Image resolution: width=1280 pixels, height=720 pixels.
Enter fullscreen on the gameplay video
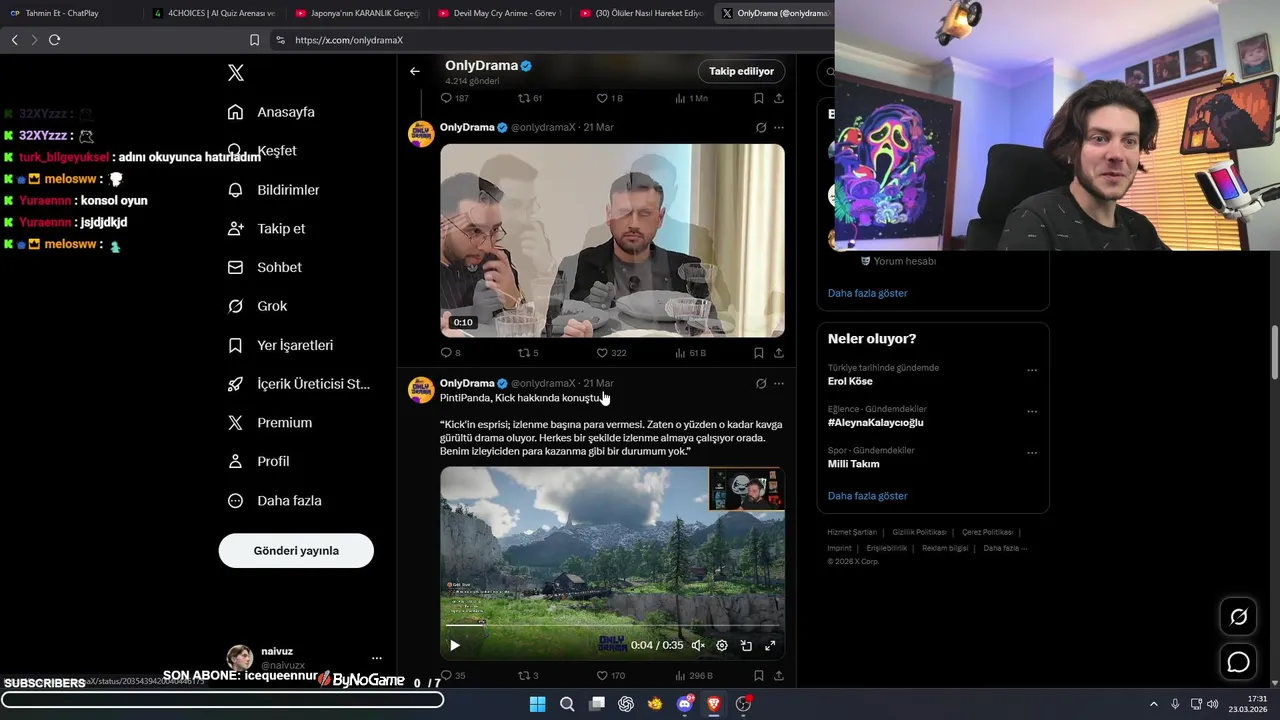tap(770, 646)
